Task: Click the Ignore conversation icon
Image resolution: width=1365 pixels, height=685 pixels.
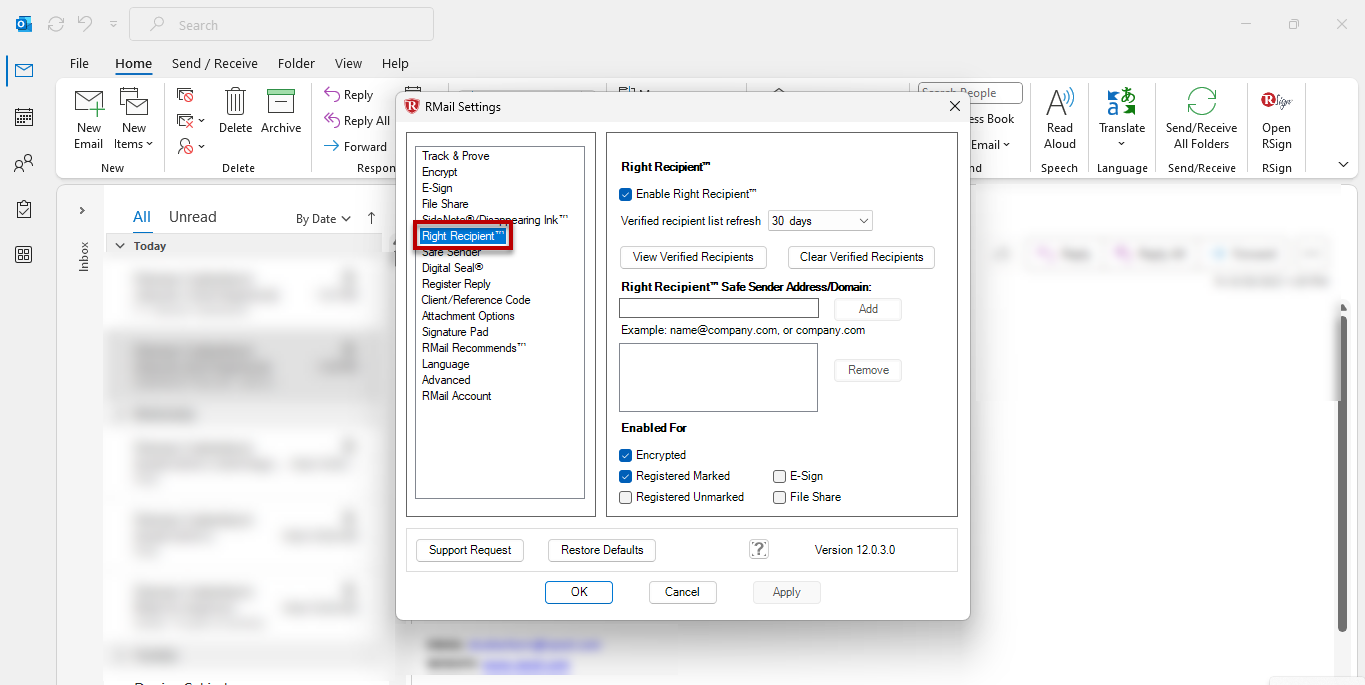Action: click(x=185, y=95)
